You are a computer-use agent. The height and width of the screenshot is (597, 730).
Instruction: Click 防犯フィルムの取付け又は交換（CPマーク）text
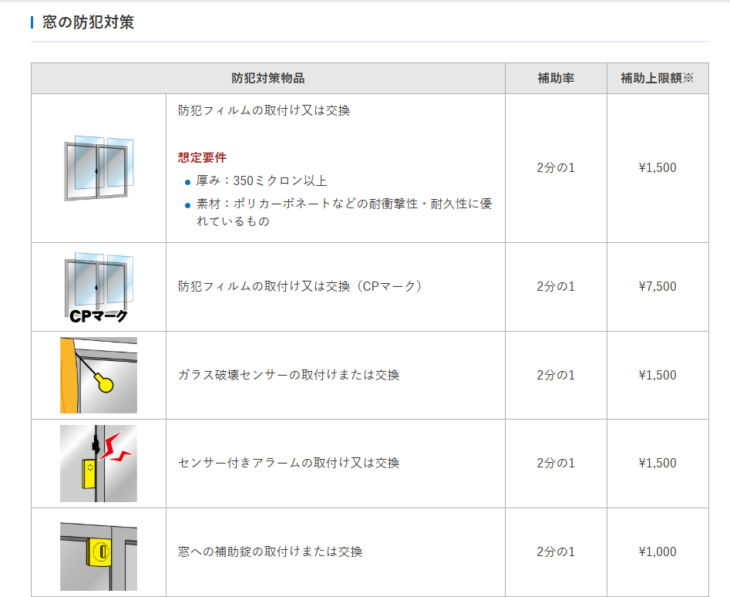point(300,286)
